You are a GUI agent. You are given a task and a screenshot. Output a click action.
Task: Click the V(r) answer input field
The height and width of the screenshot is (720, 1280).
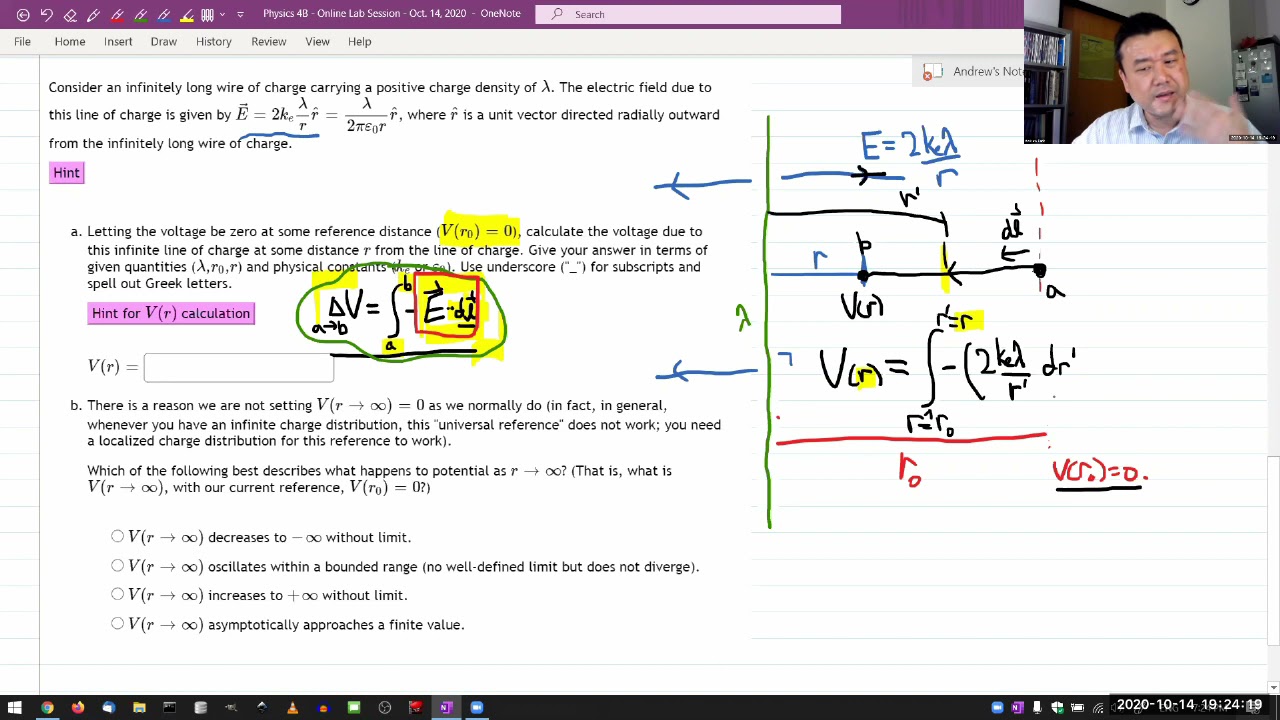[239, 367]
